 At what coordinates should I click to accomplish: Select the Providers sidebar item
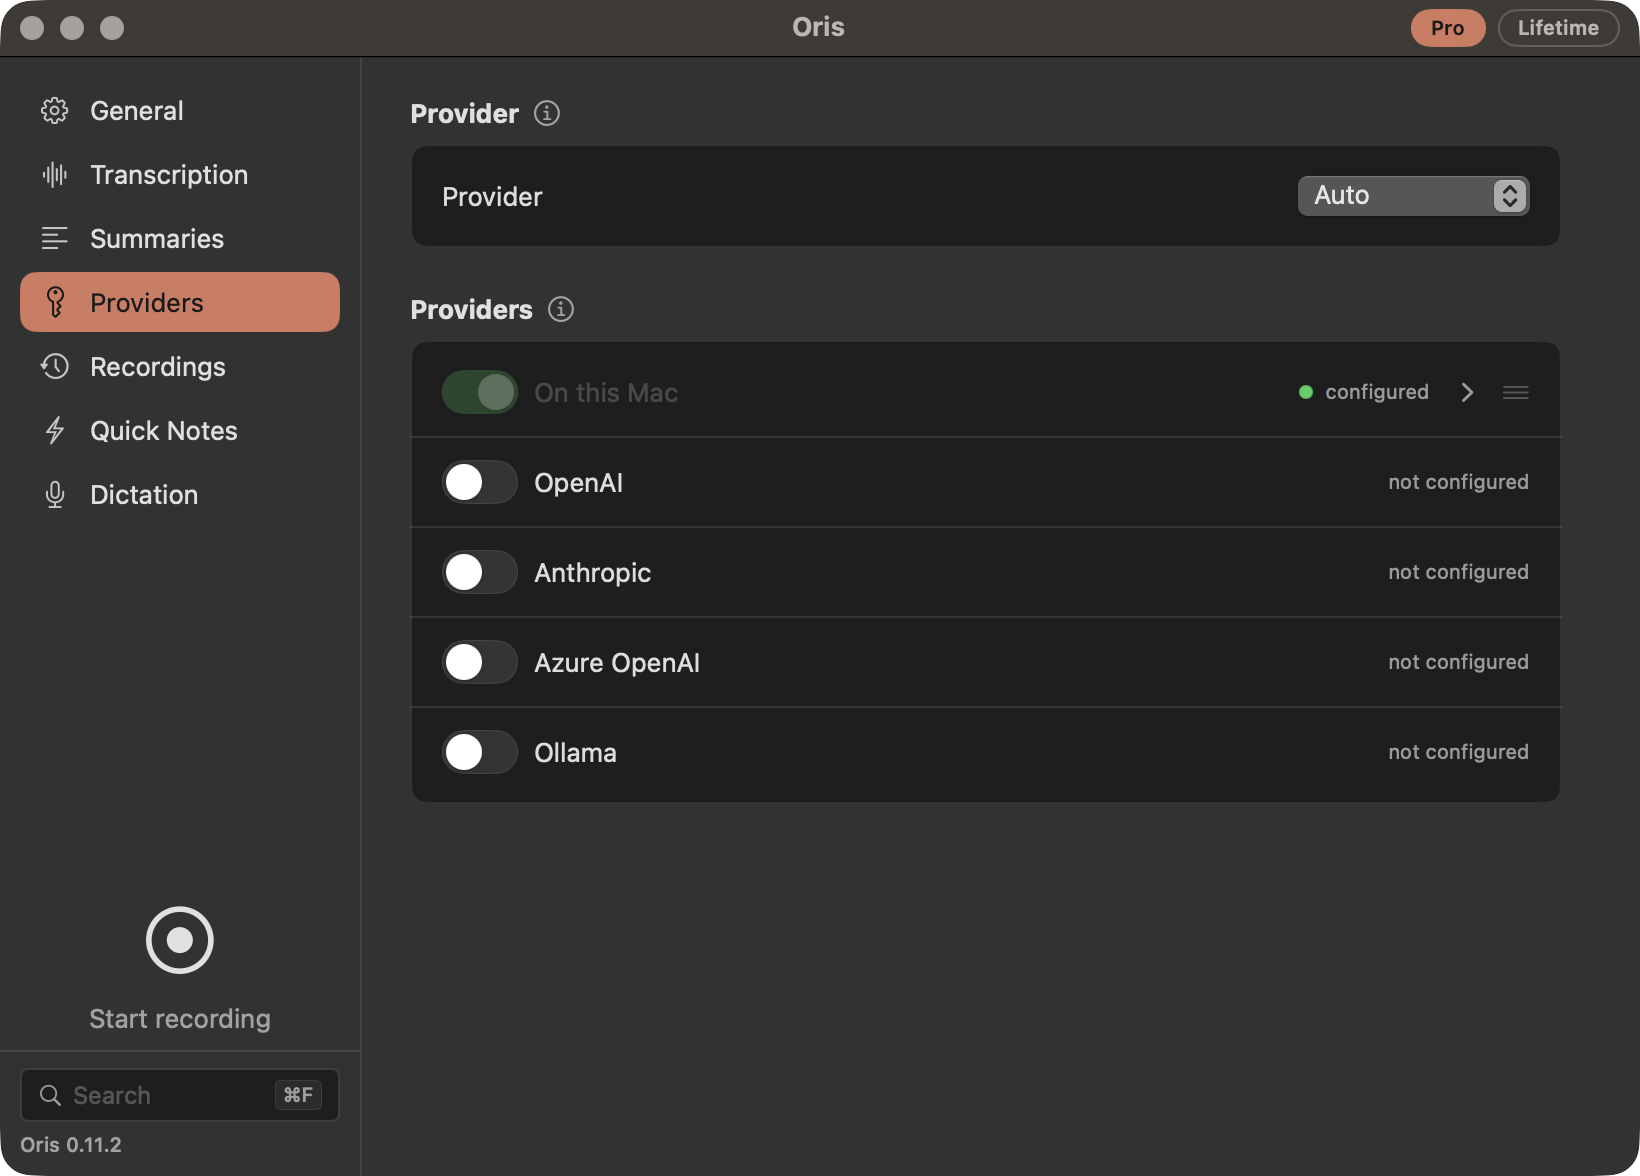tap(180, 302)
